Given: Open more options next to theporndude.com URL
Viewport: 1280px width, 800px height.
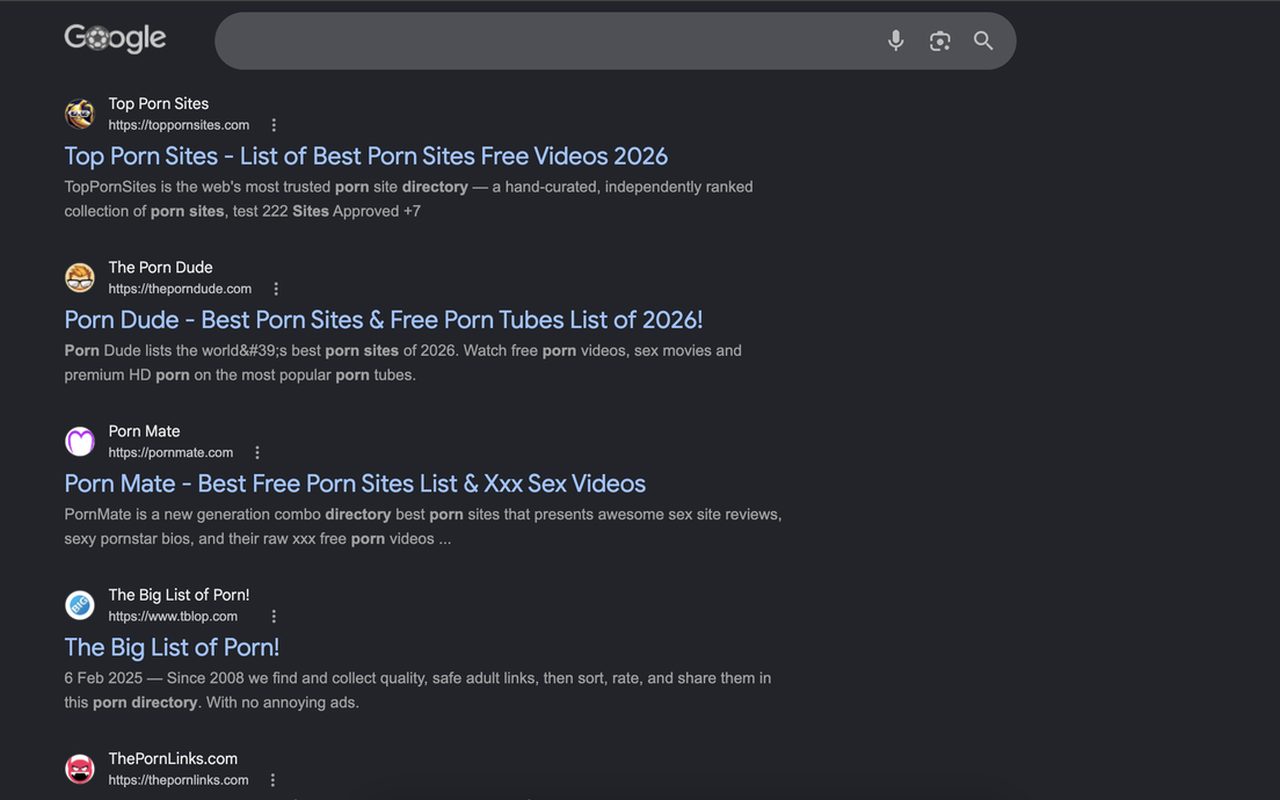Looking at the screenshot, I should (x=276, y=289).
